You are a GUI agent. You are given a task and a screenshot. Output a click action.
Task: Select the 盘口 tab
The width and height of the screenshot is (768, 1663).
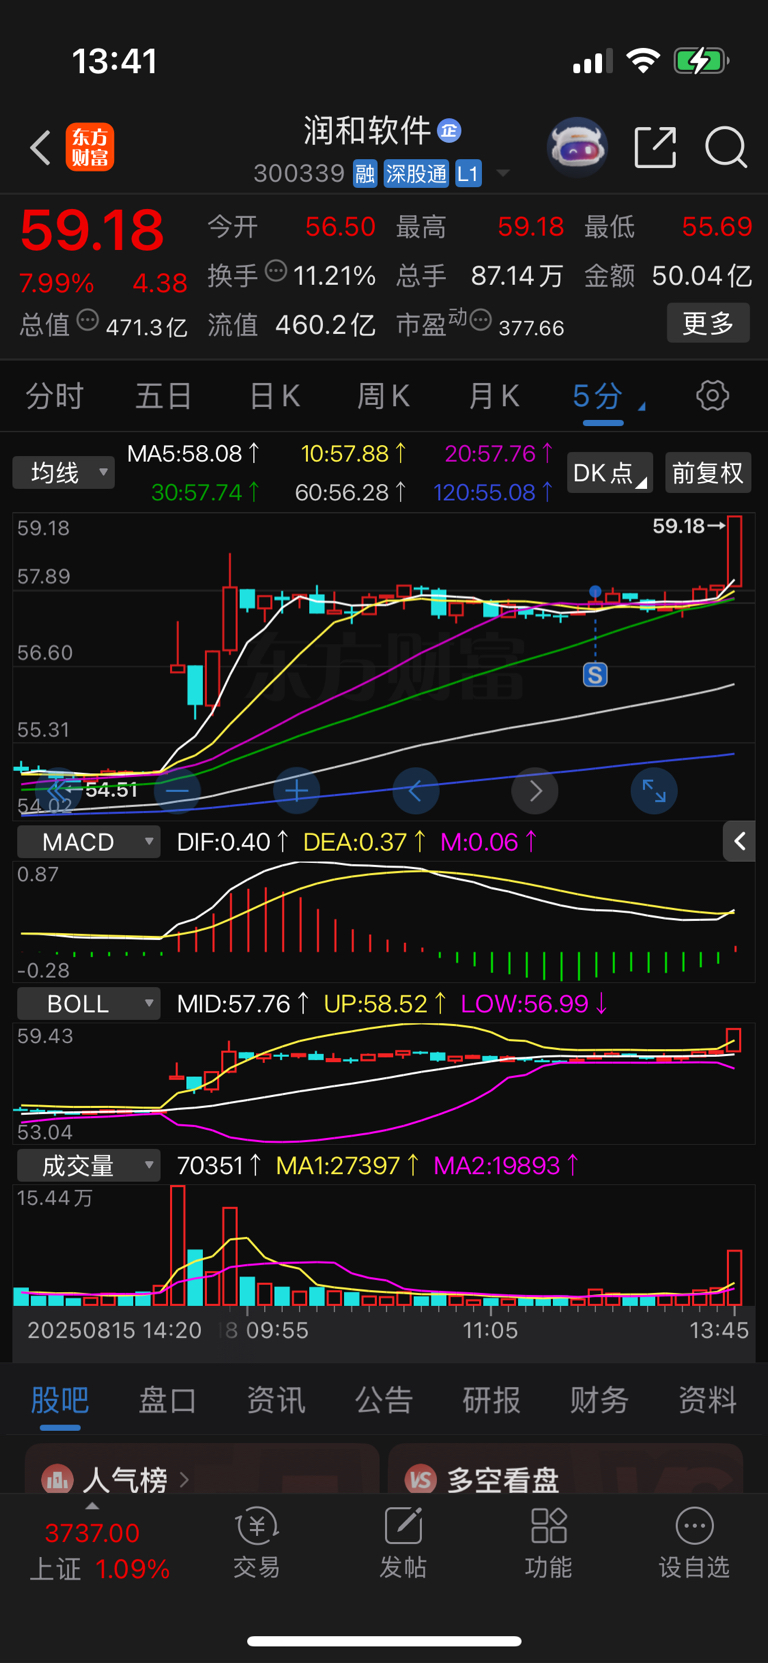[168, 1400]
